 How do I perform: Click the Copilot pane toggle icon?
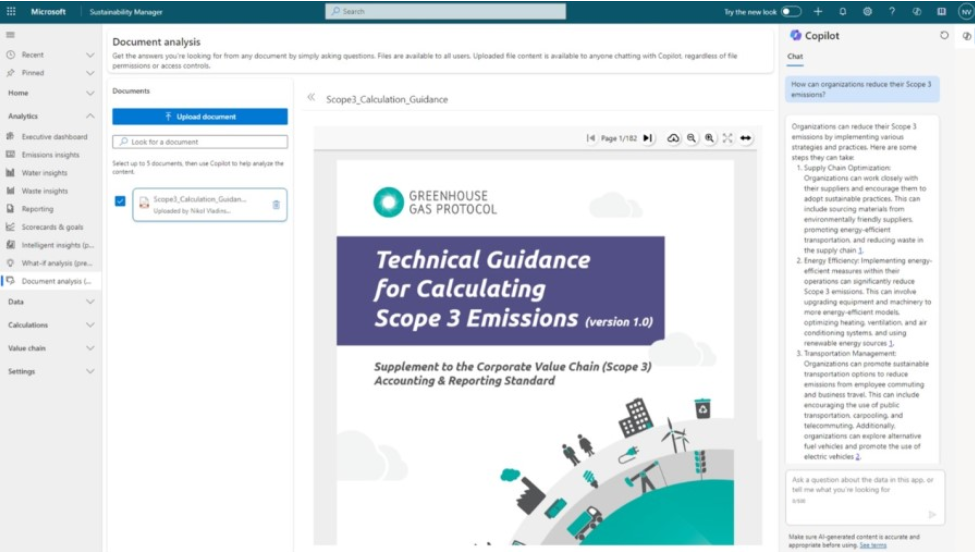[966, 35]
